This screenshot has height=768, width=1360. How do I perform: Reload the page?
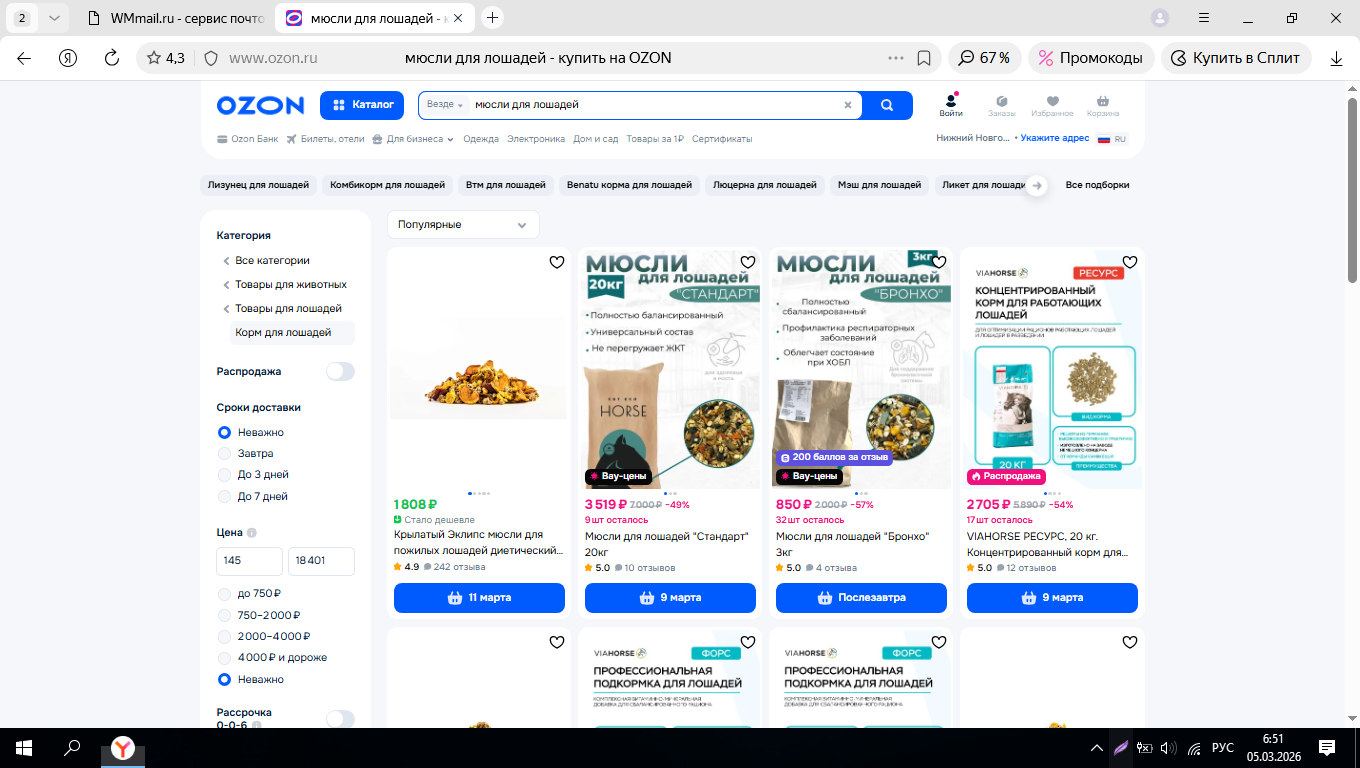point(112,58)
